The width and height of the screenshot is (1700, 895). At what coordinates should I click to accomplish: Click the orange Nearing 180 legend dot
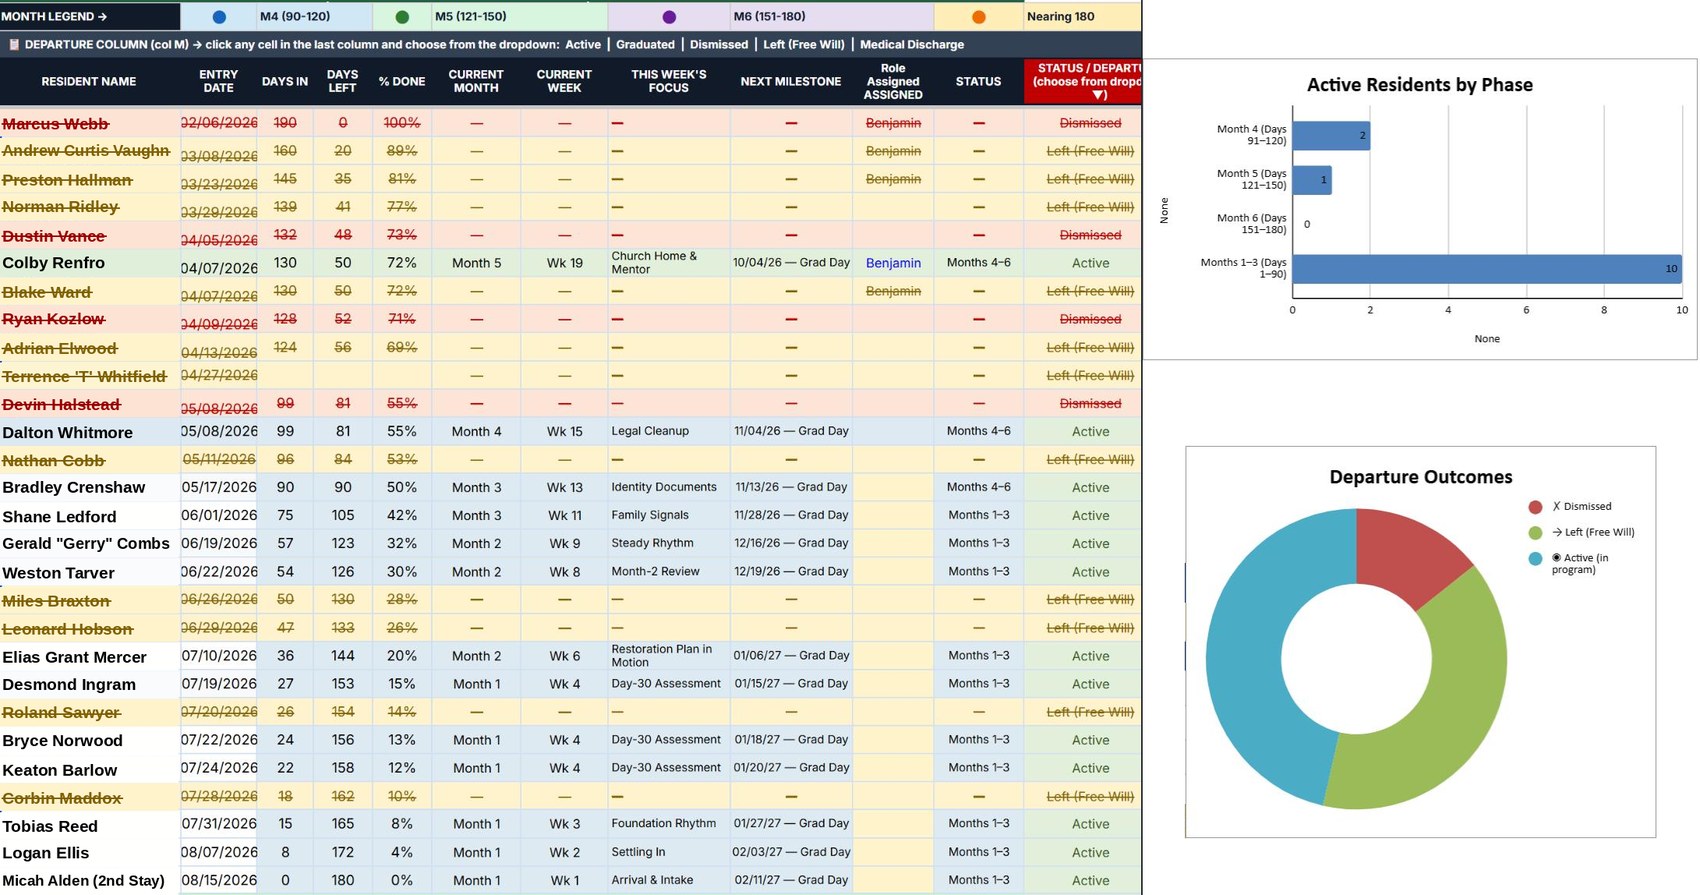(x=979, y=17)
